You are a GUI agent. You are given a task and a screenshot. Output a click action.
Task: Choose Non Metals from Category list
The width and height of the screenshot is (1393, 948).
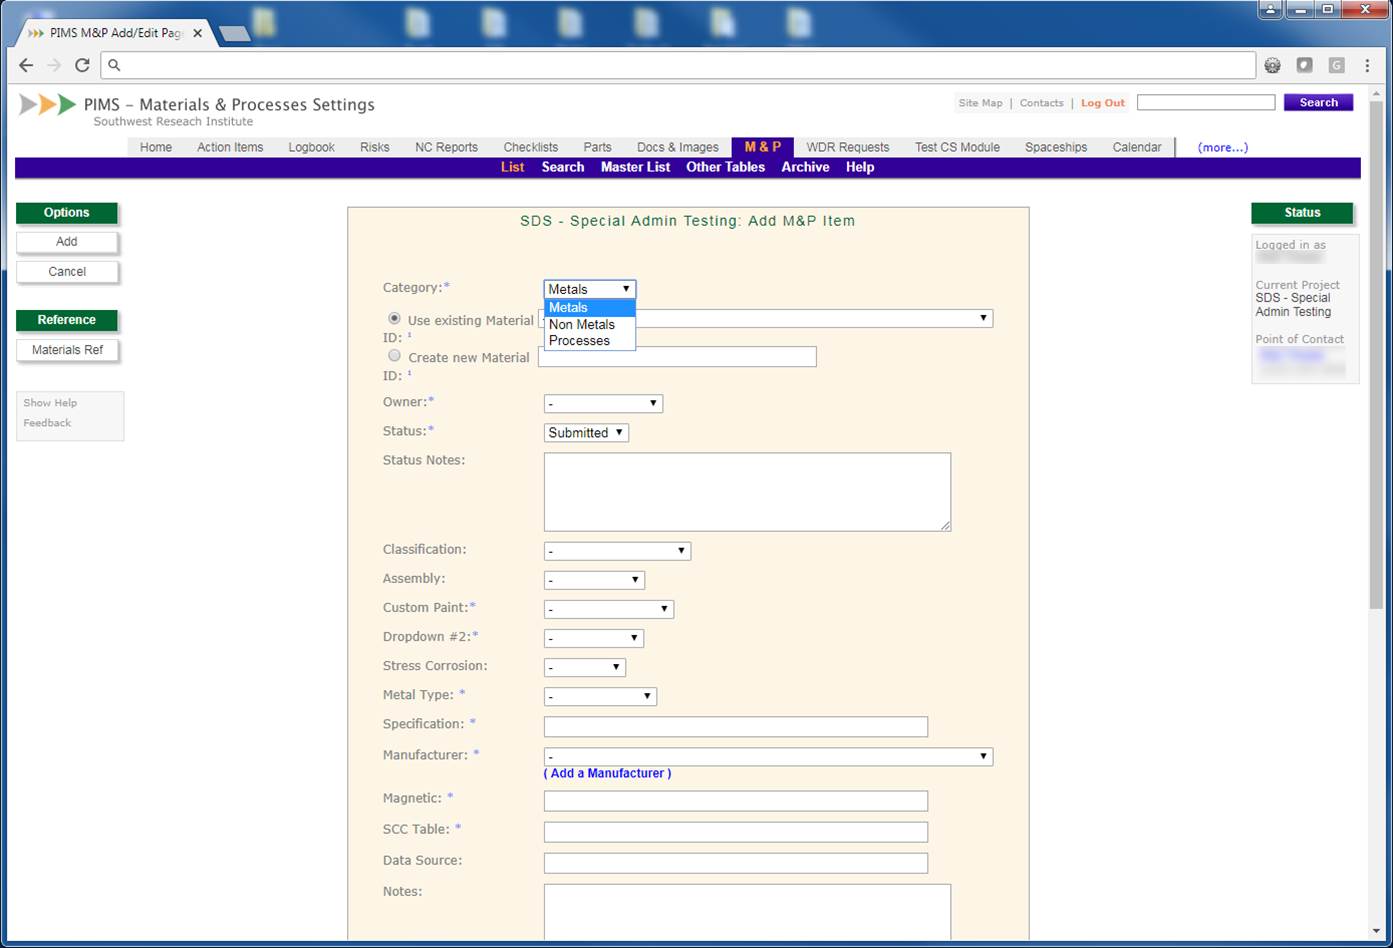(582, 324)
